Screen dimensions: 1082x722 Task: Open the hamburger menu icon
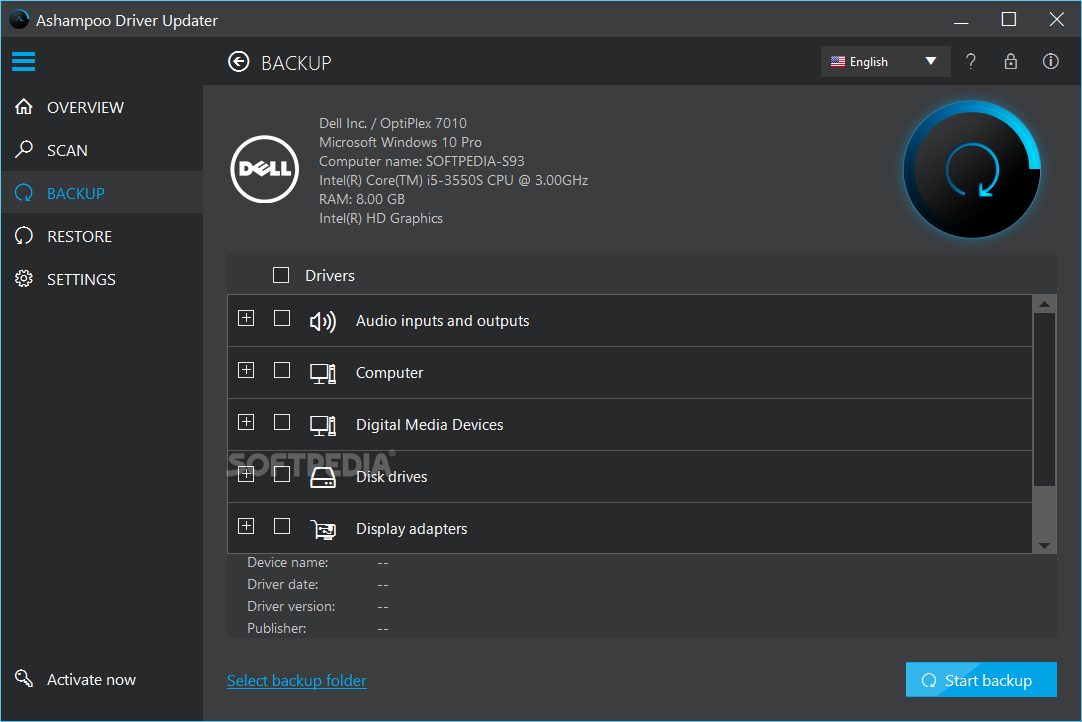click(23, 61)
